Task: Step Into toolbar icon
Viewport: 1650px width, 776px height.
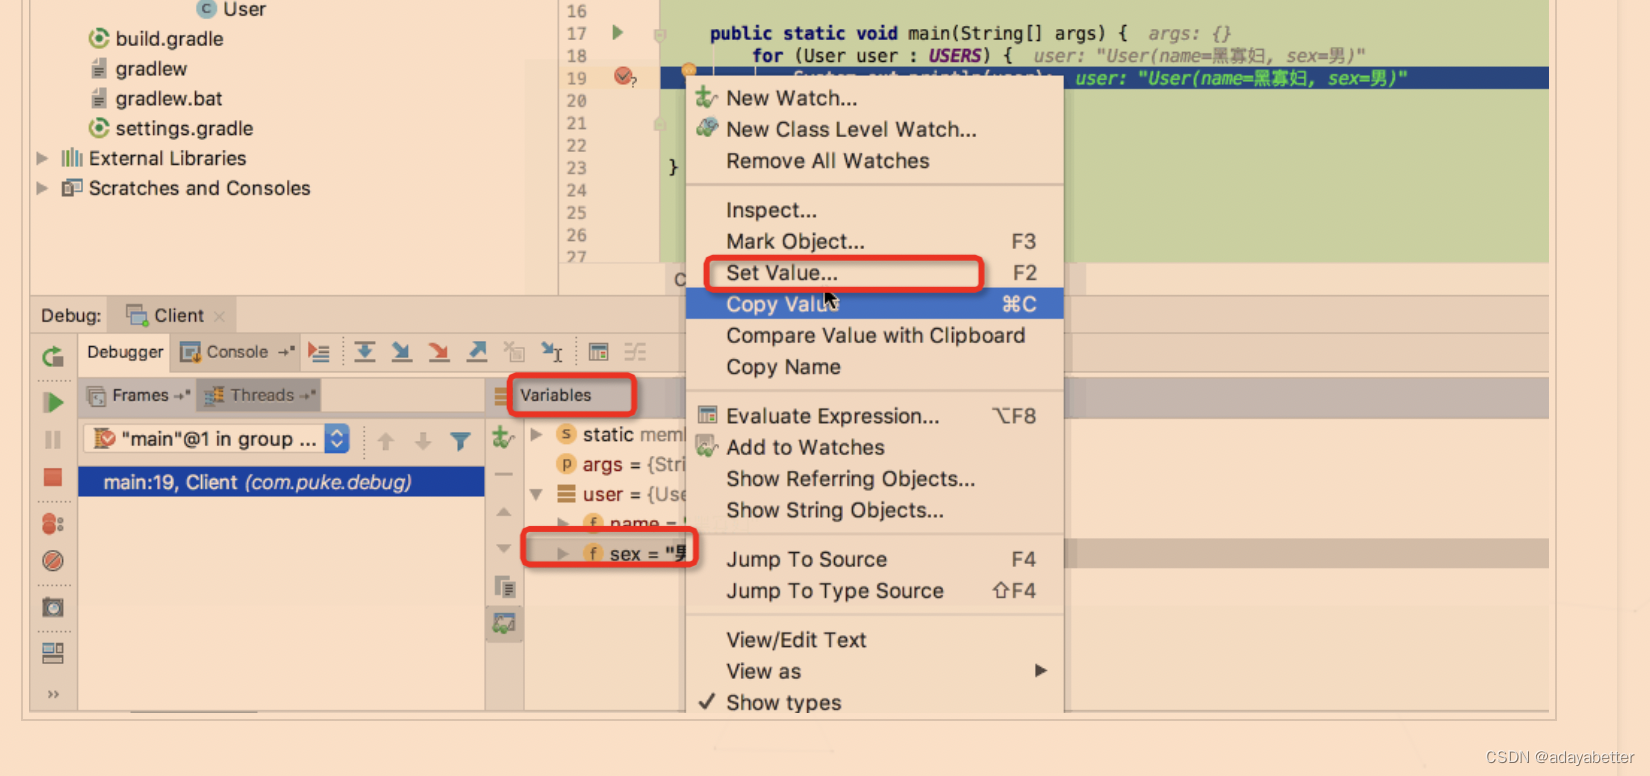Action: point(401,352)
